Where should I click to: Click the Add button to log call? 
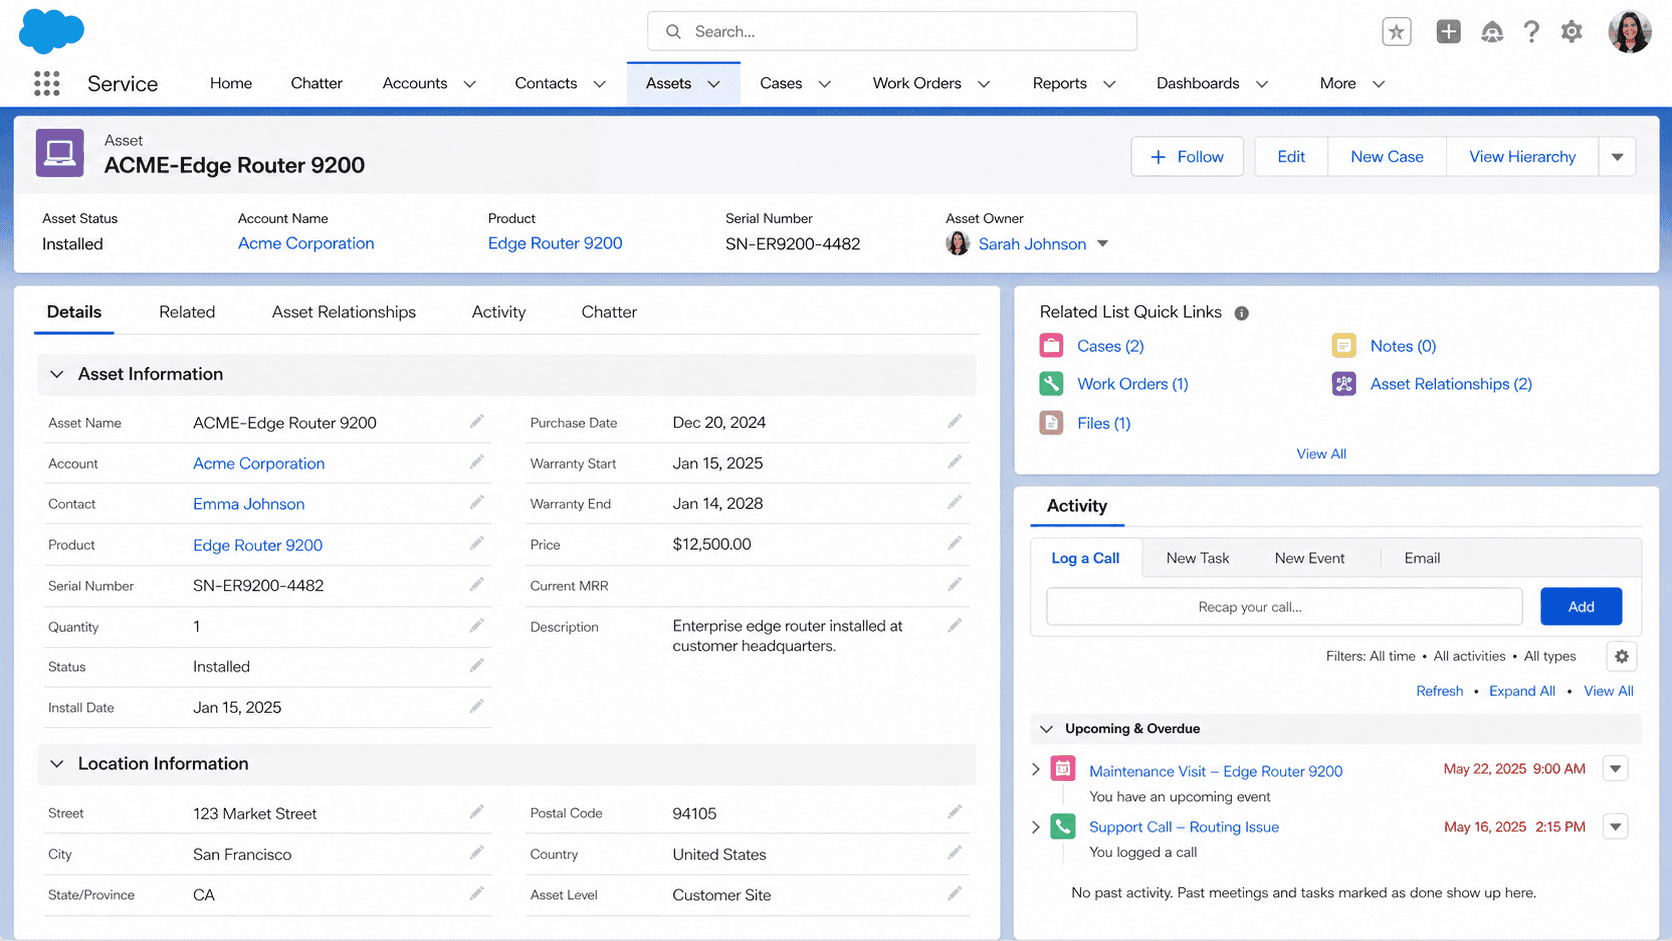pos(1581,607)
